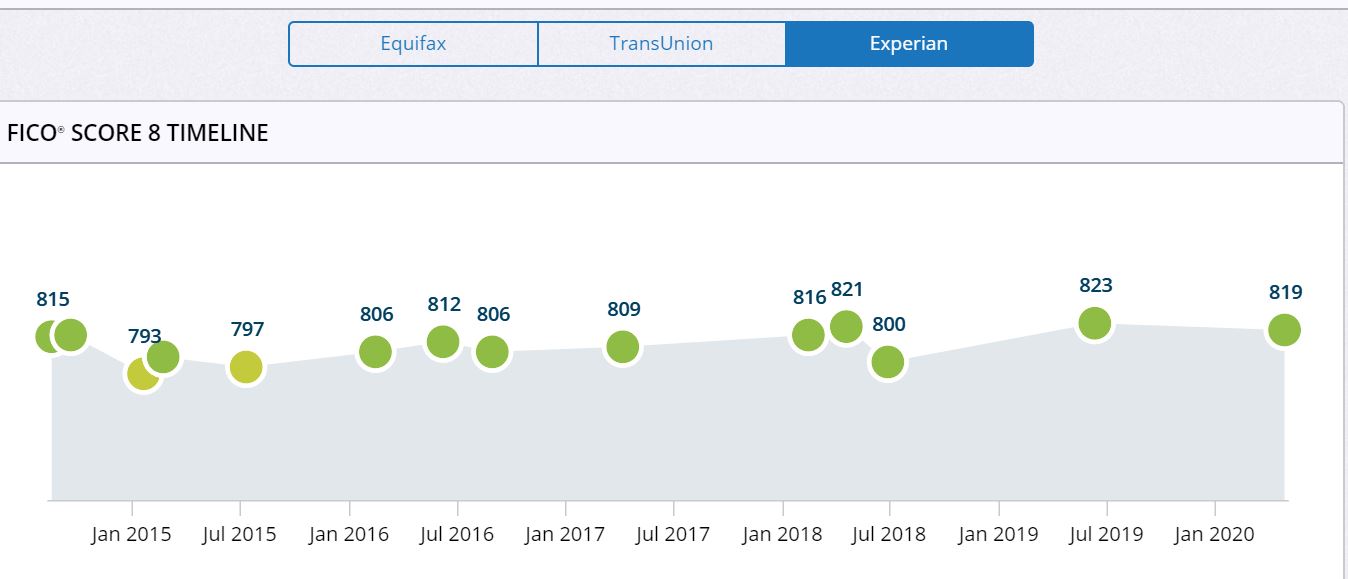Click the 816 score marker
The image size is (1348, 579).
(808, 335)
